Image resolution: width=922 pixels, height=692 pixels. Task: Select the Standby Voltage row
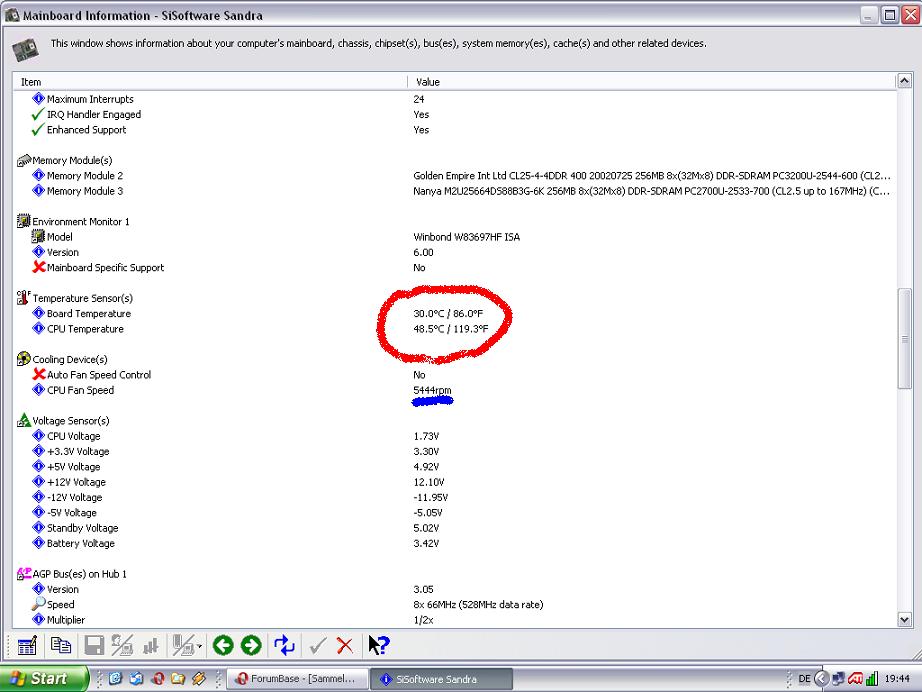[454, 527]
